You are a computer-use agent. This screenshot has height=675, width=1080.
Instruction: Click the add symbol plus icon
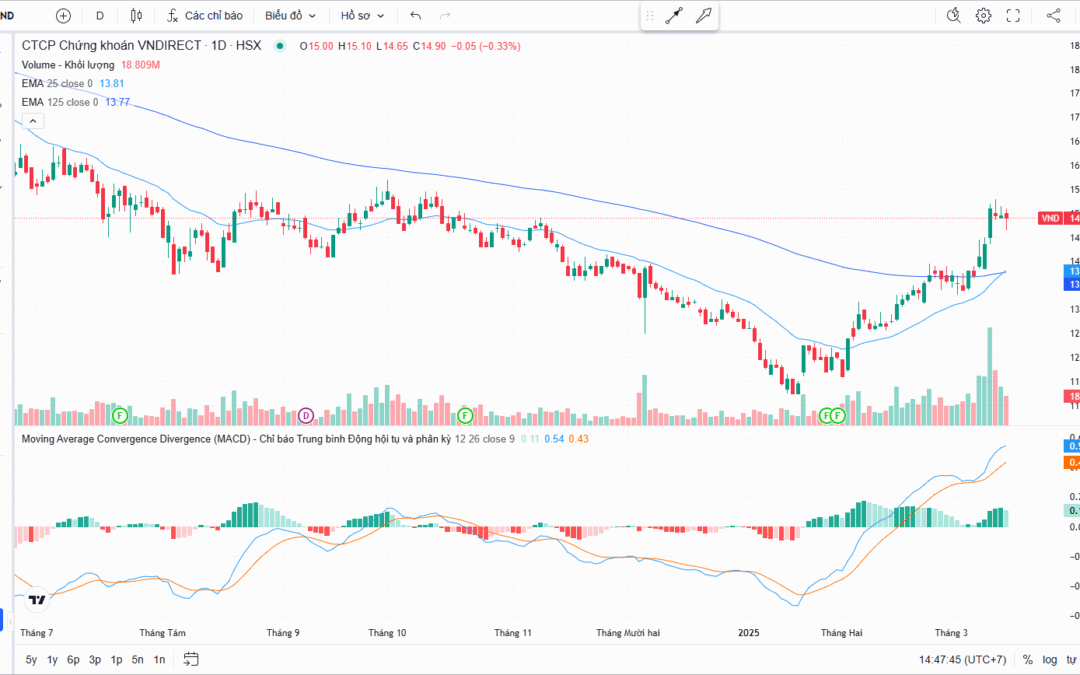[64, 16]
